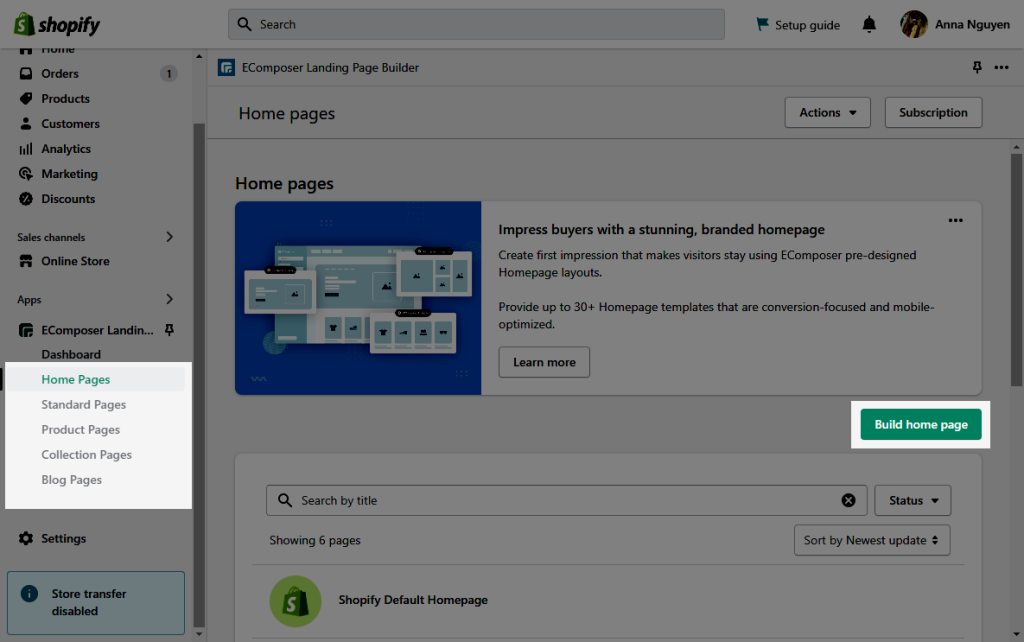Image resolution: width=1024 pixels, height=642 pixels.
Task: Open the app header more options menu
Action: (x=1001, y=67)
